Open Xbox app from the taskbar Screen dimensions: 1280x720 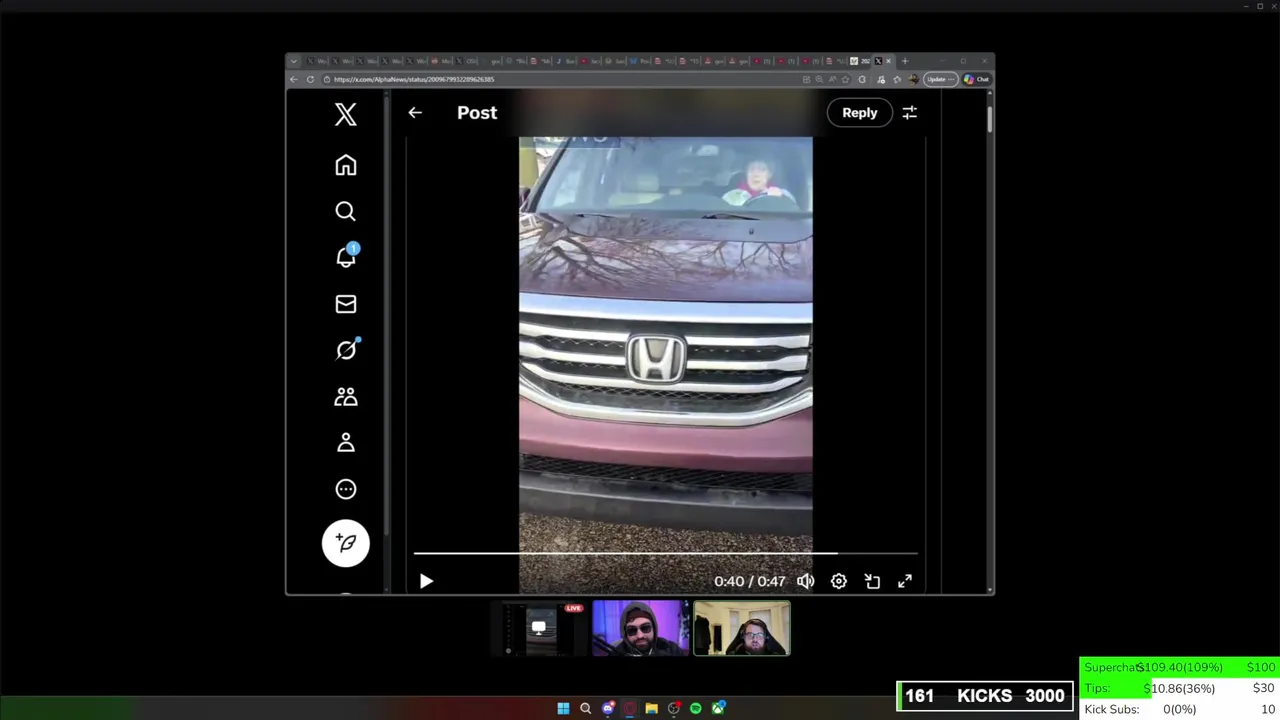click(x=718, y=708)
